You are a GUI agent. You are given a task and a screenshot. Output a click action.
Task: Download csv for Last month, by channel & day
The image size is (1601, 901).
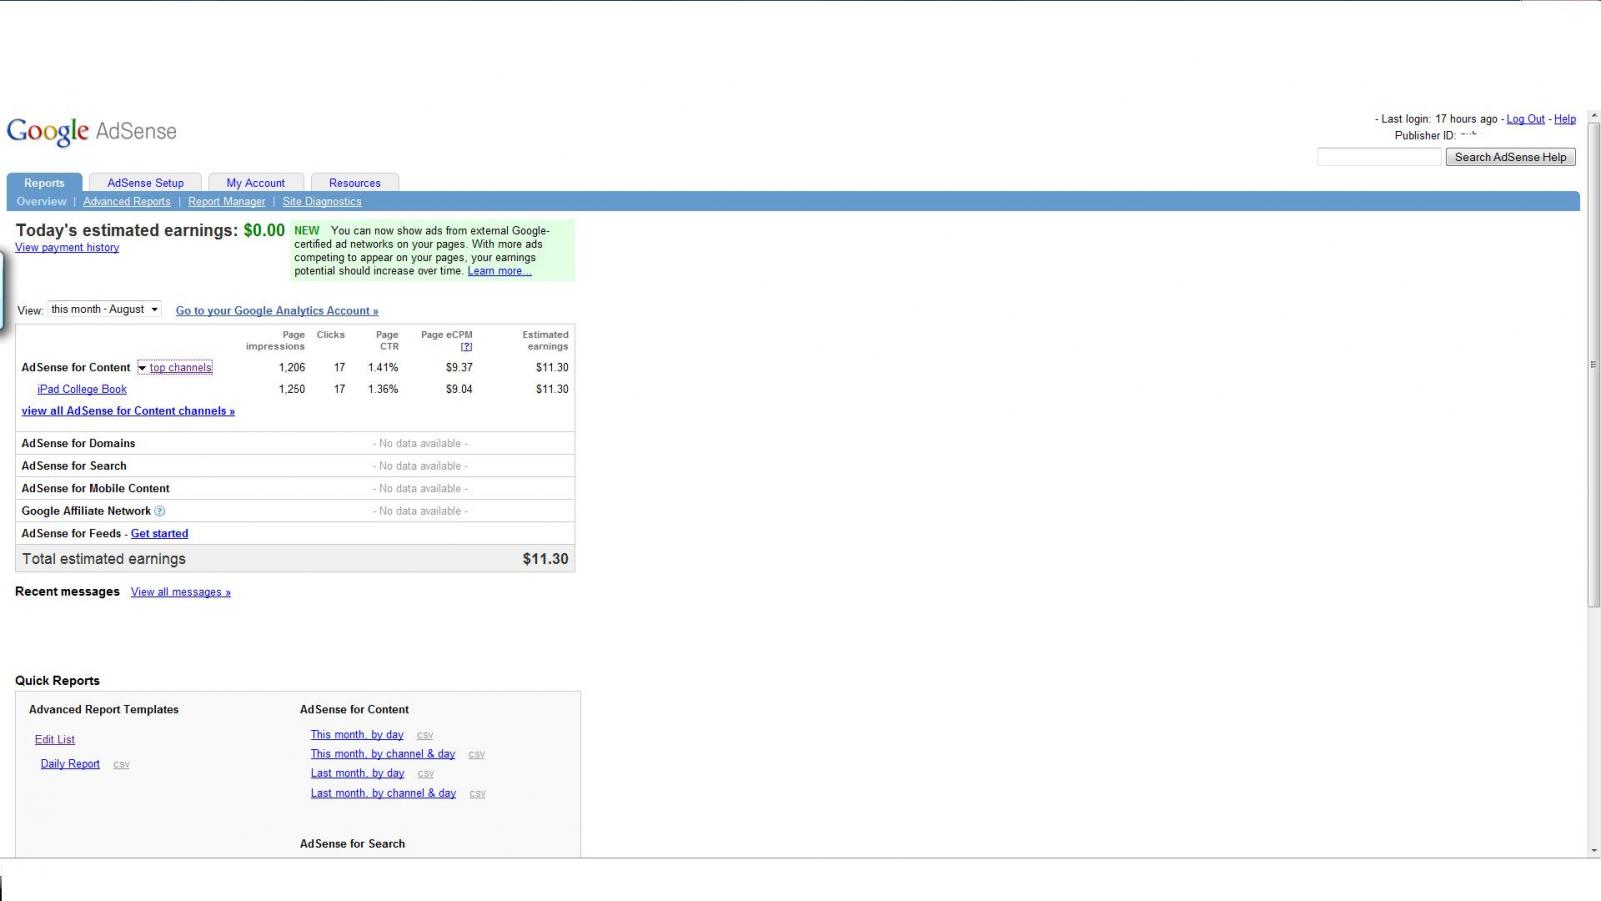[x=478, y=794]
